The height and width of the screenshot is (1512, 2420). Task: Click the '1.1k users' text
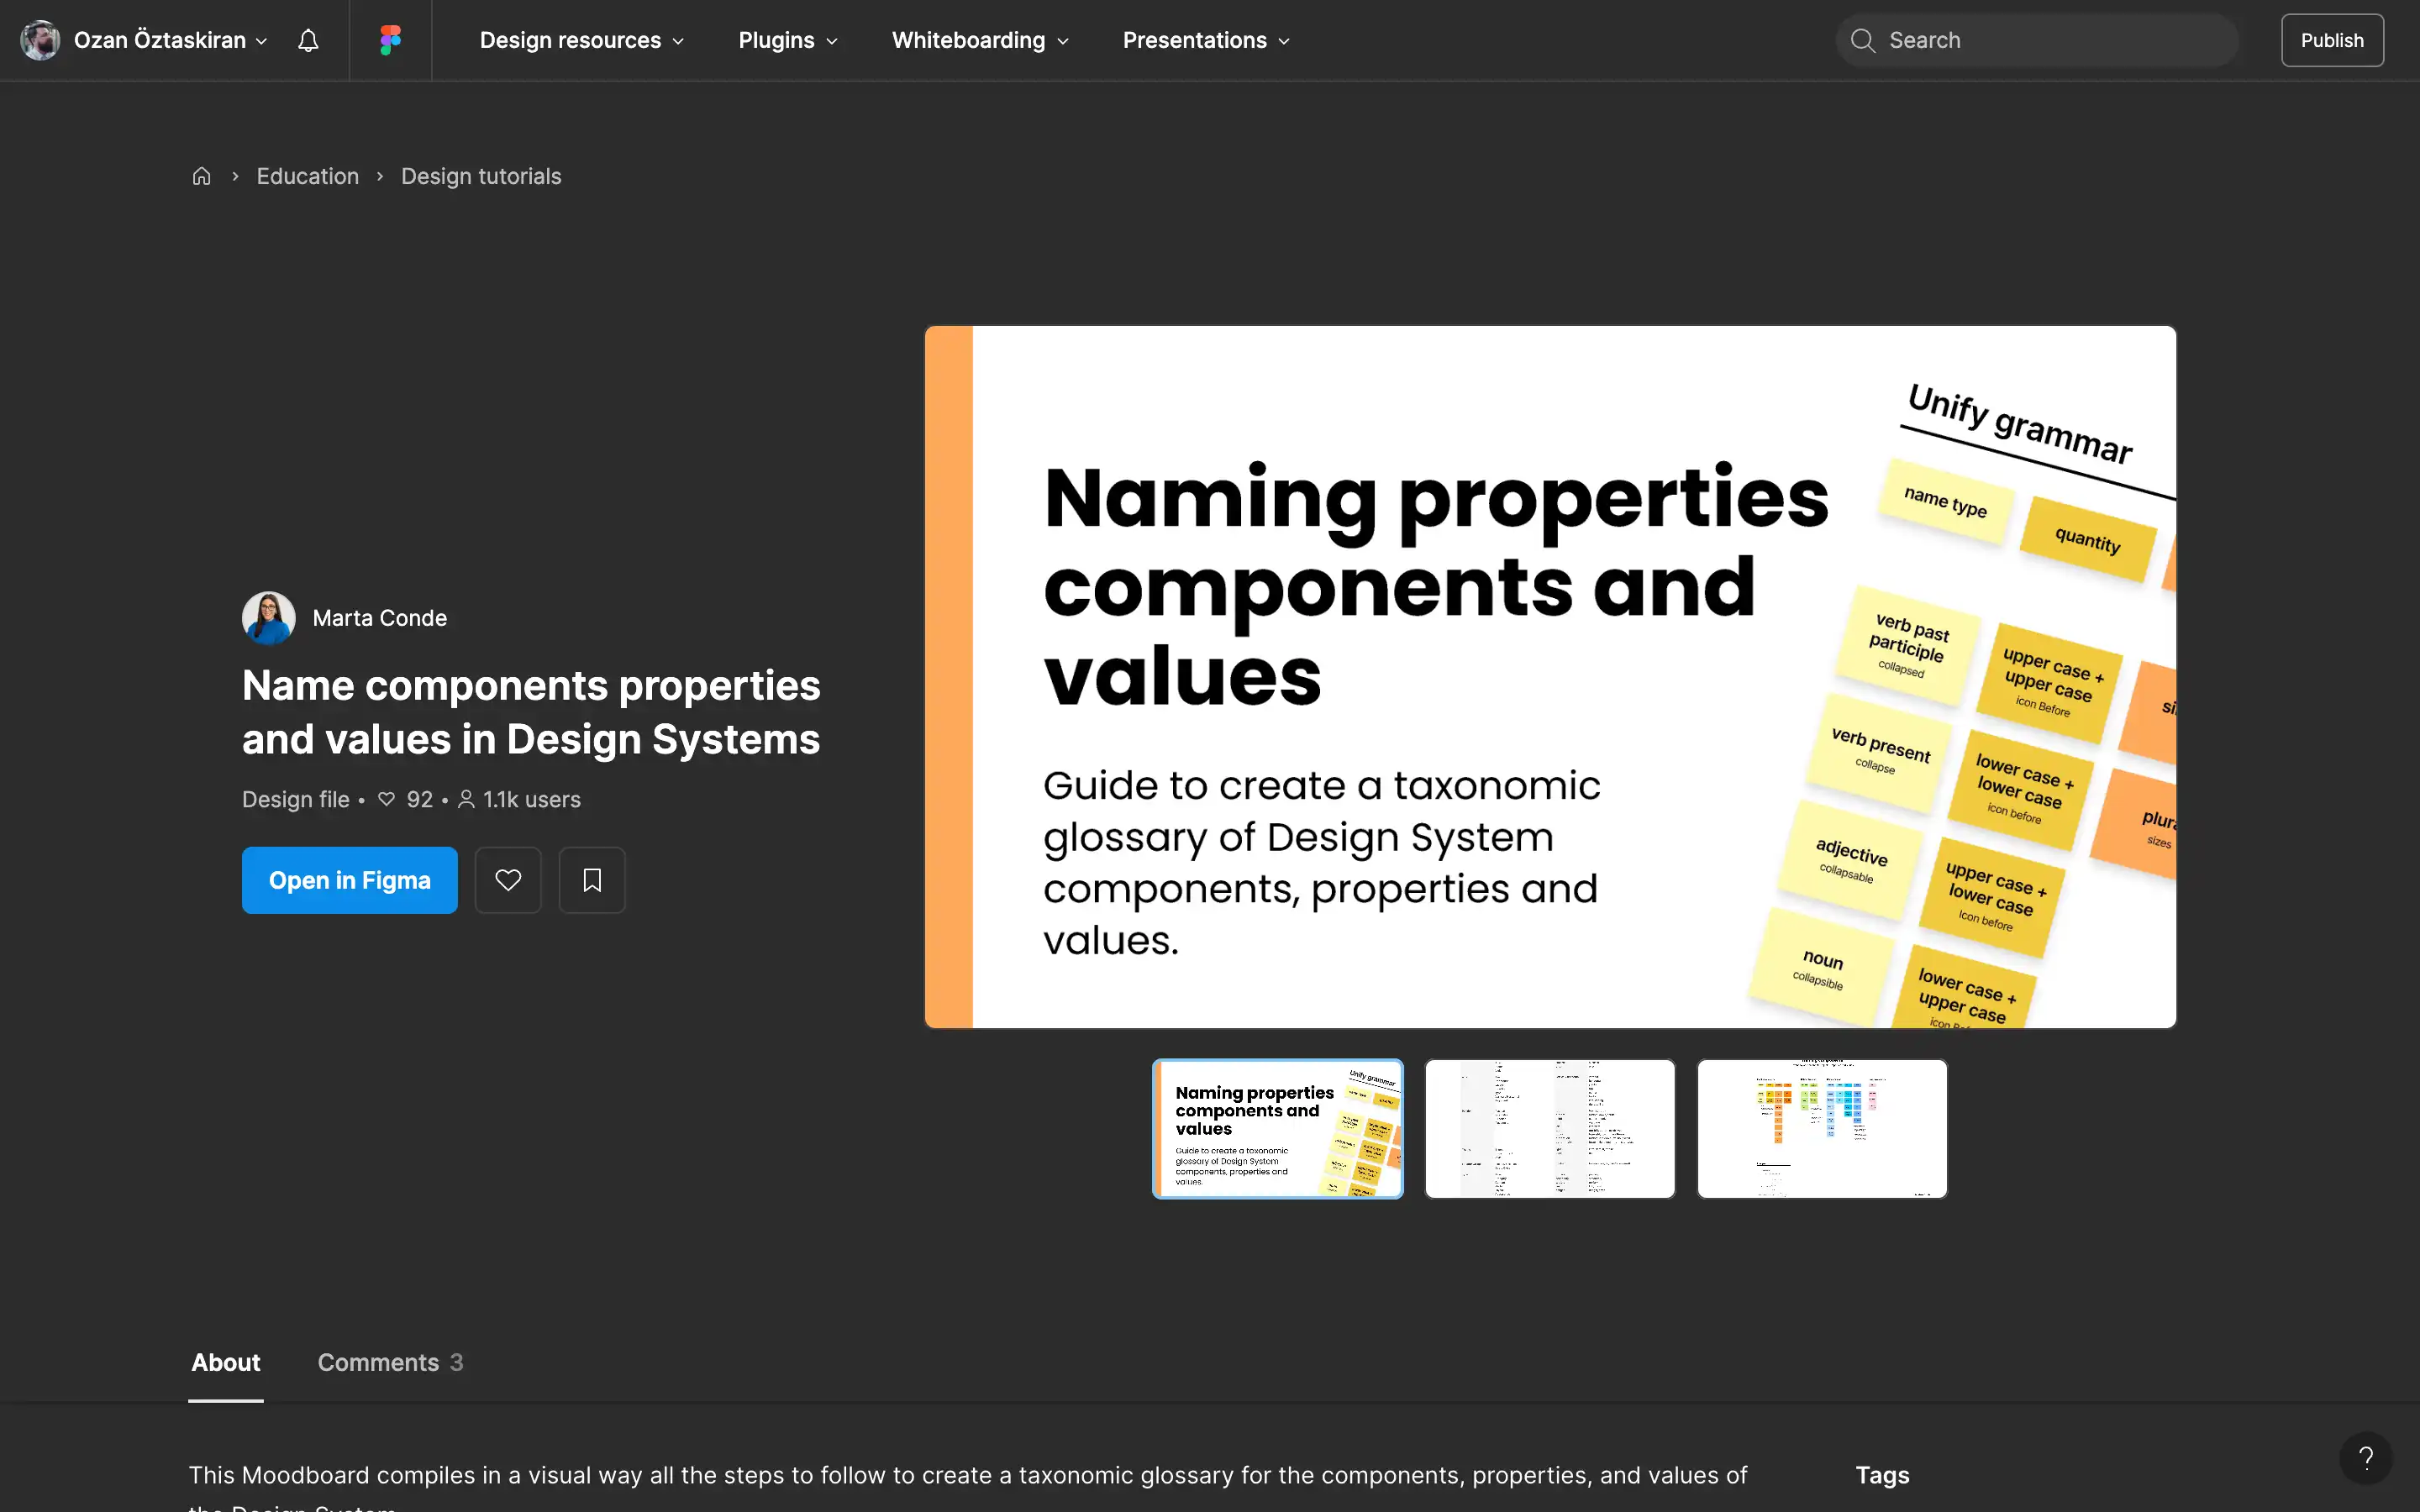pos(532,800)
